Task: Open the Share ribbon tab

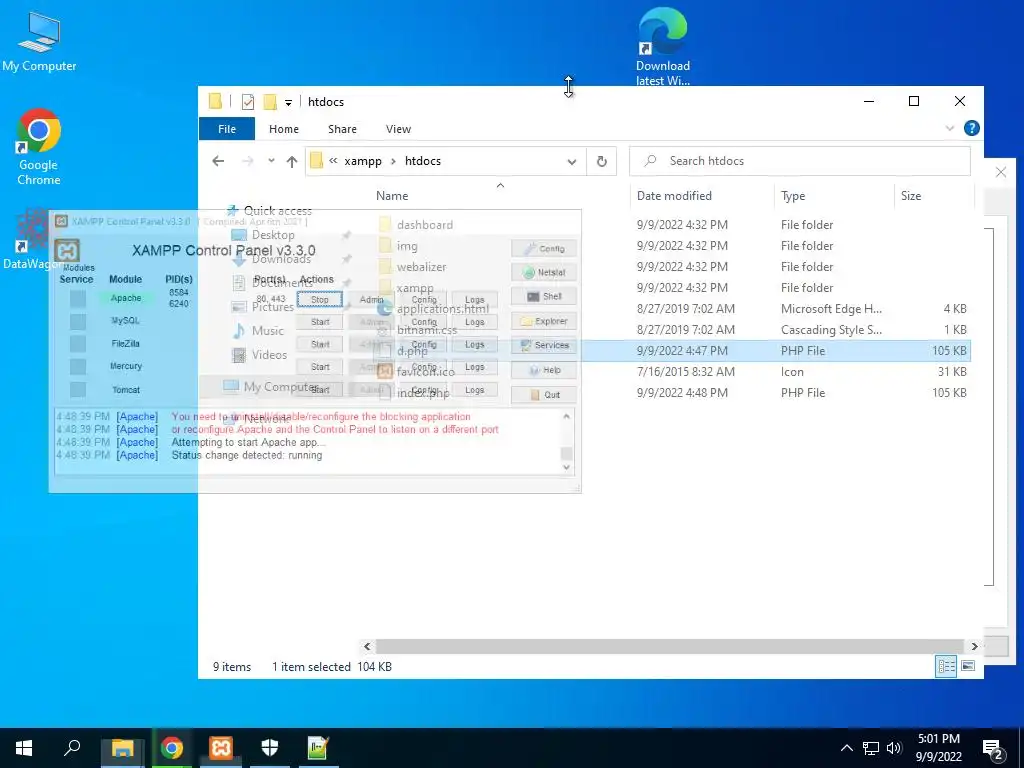Action: coord(342,129)
